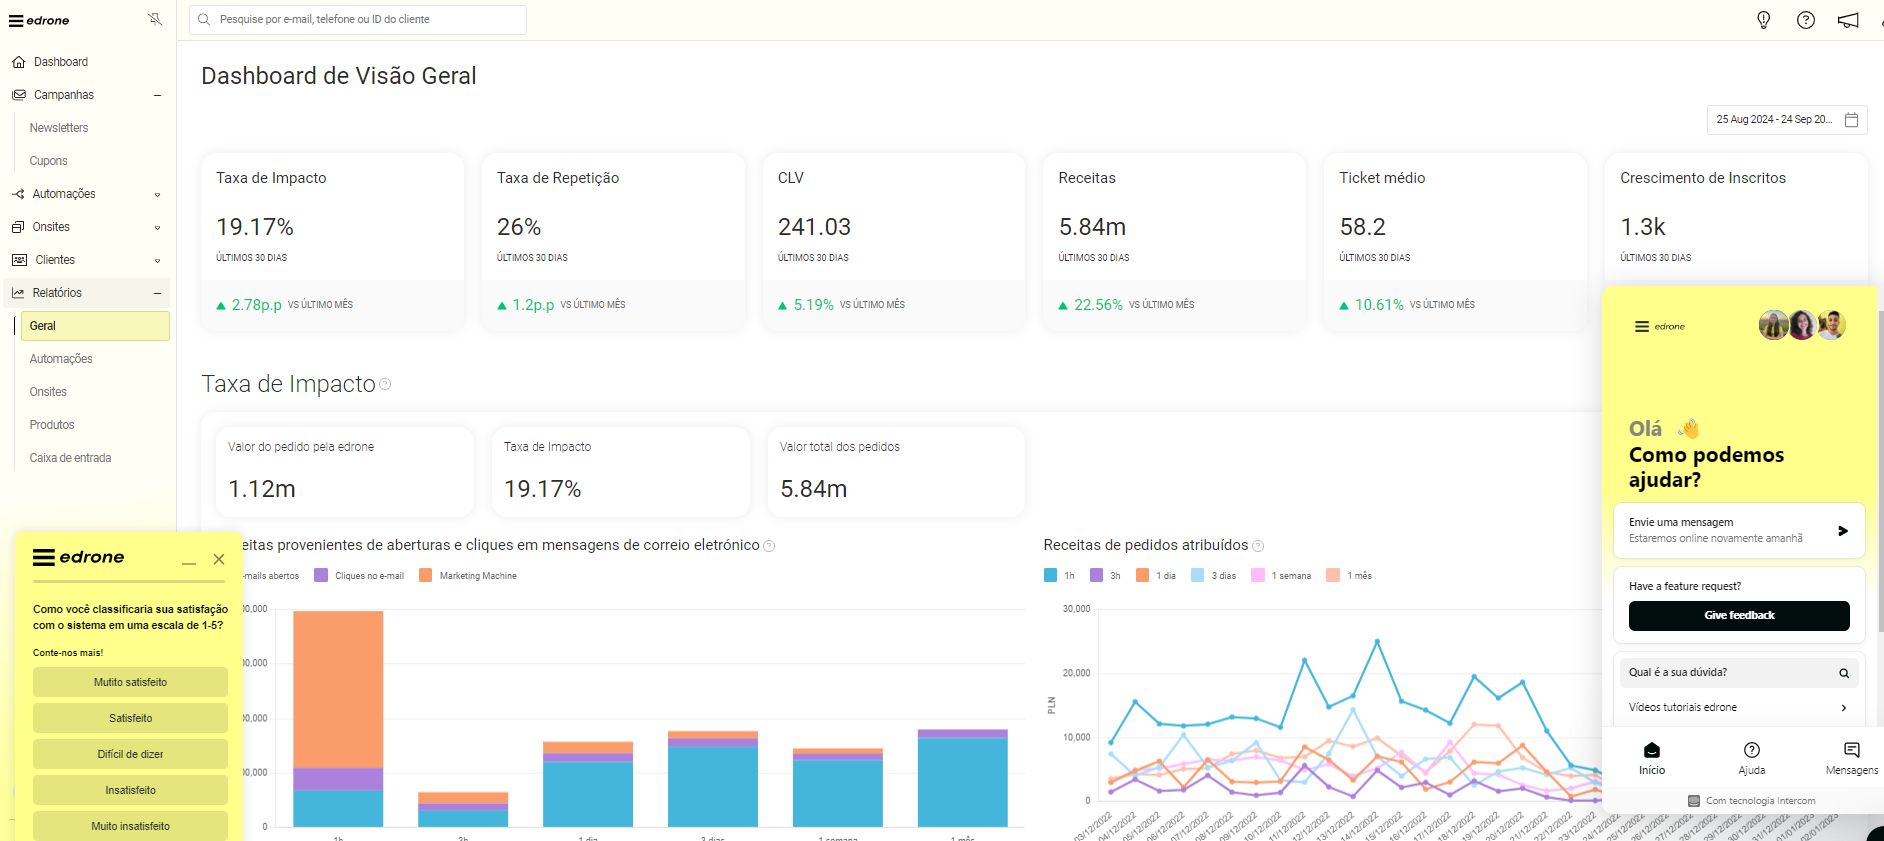Open the lightbulb tips icon
The width and height of the screenshot is (1884, 841).
tap(1764, 20)
